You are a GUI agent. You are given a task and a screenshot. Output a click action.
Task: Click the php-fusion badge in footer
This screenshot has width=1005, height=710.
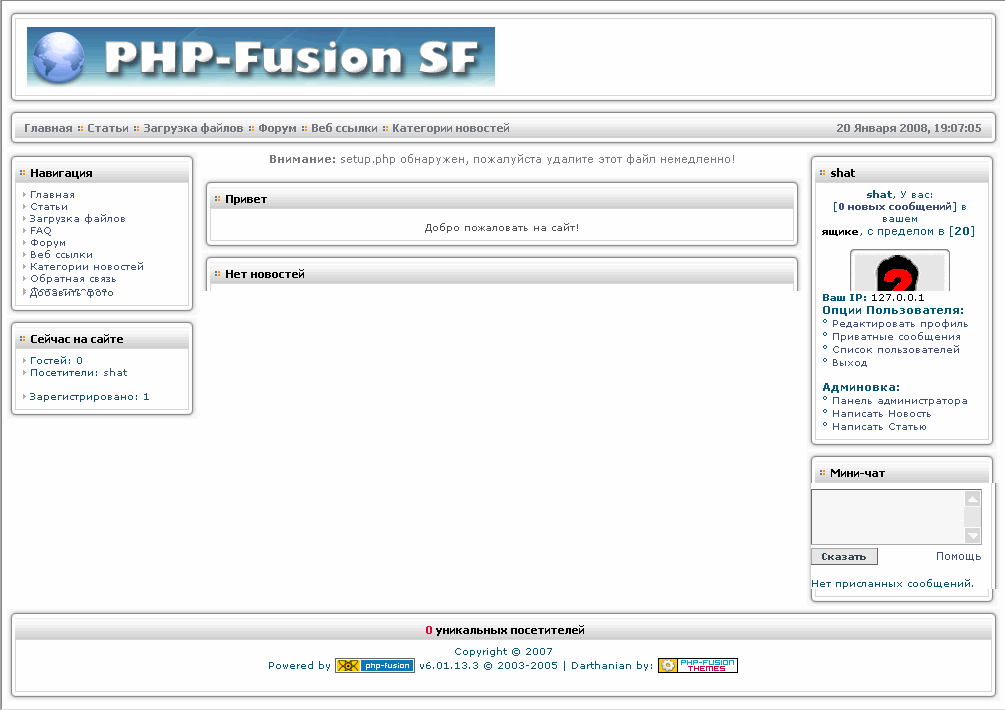click(x=375, y=666)
